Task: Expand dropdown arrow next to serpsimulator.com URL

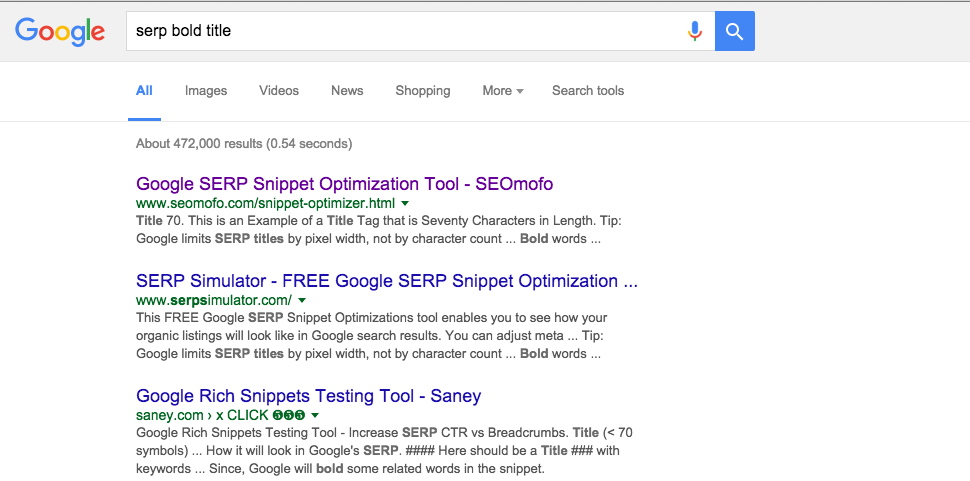Action: click(x=302, y=300)
